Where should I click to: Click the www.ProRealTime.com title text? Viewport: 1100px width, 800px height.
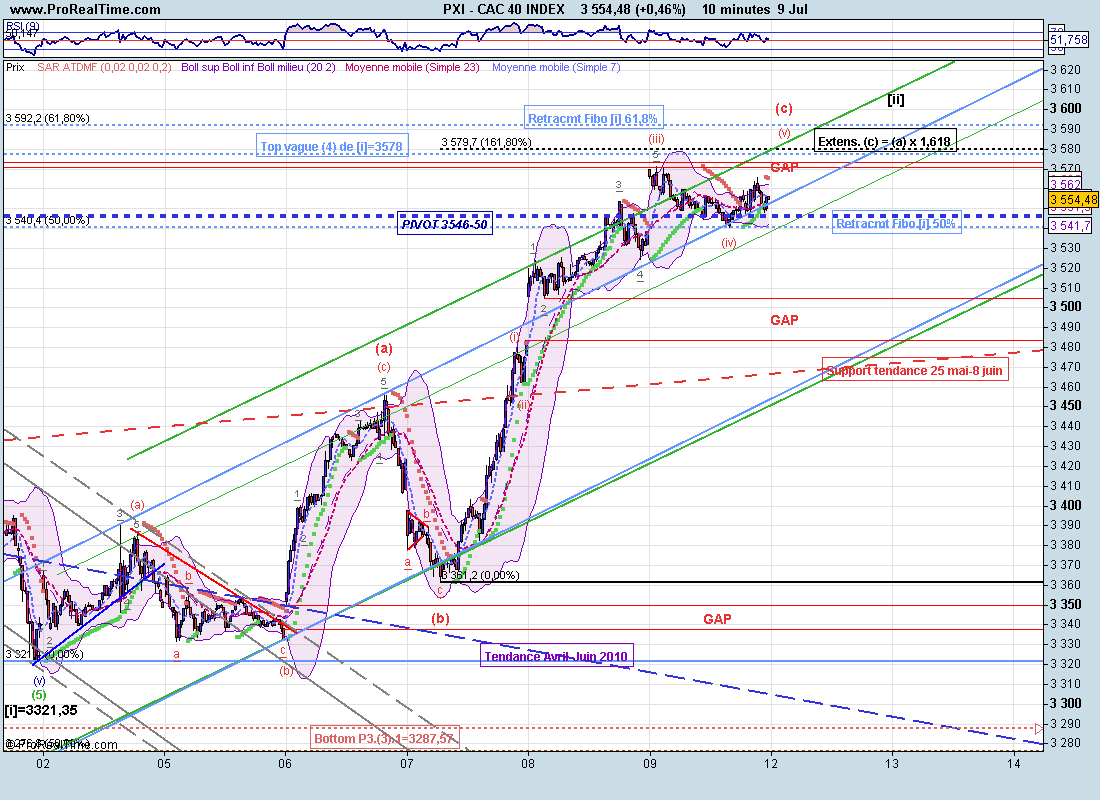point(86,9)
